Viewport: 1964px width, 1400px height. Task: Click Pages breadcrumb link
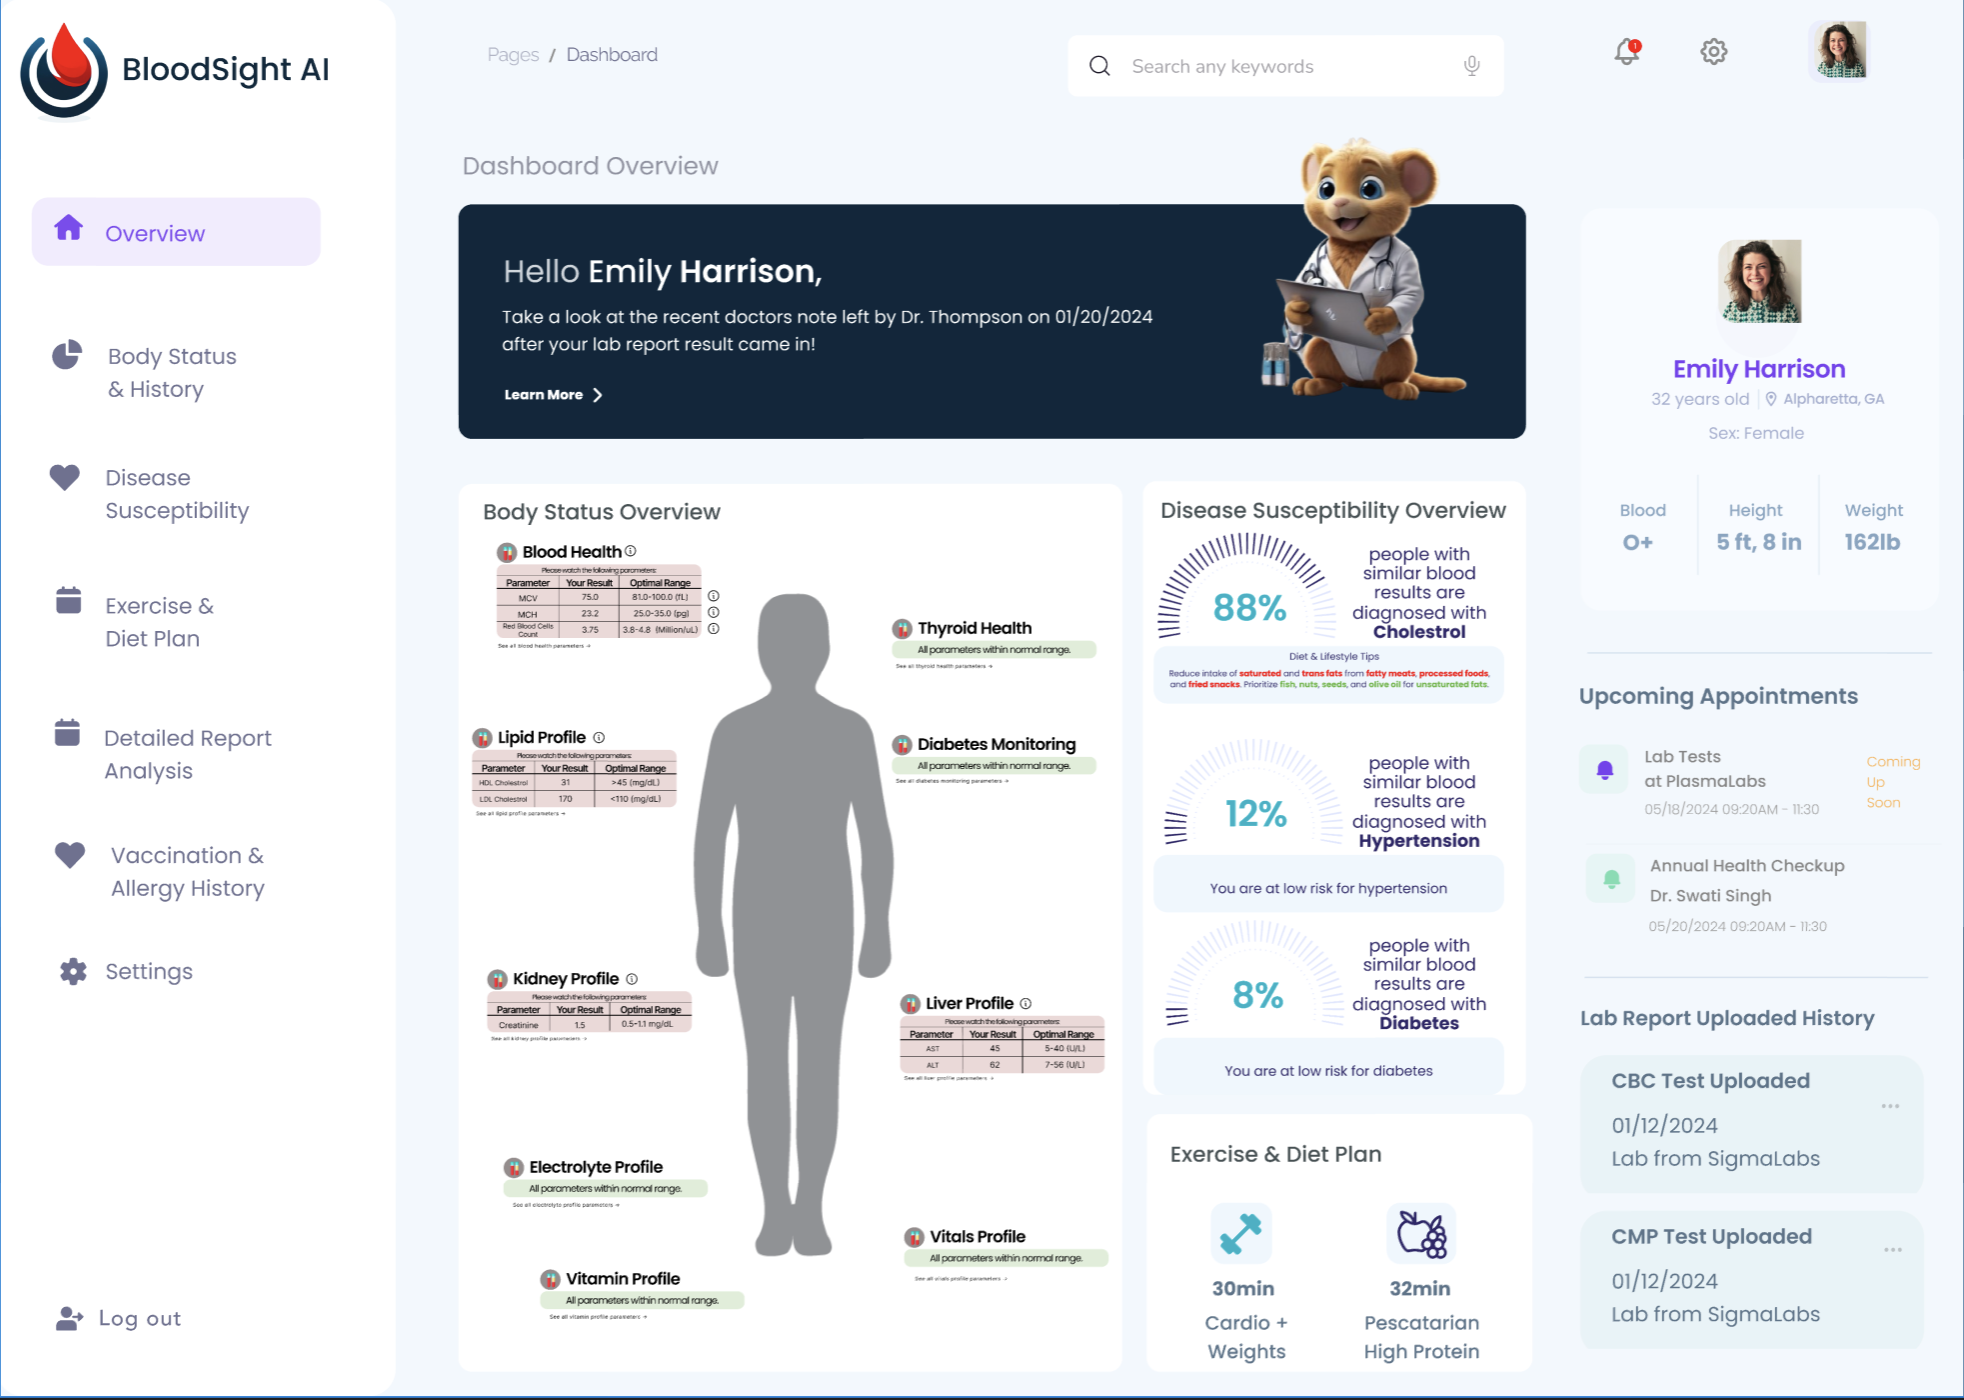pyautogui.click(x=513, y=55)
